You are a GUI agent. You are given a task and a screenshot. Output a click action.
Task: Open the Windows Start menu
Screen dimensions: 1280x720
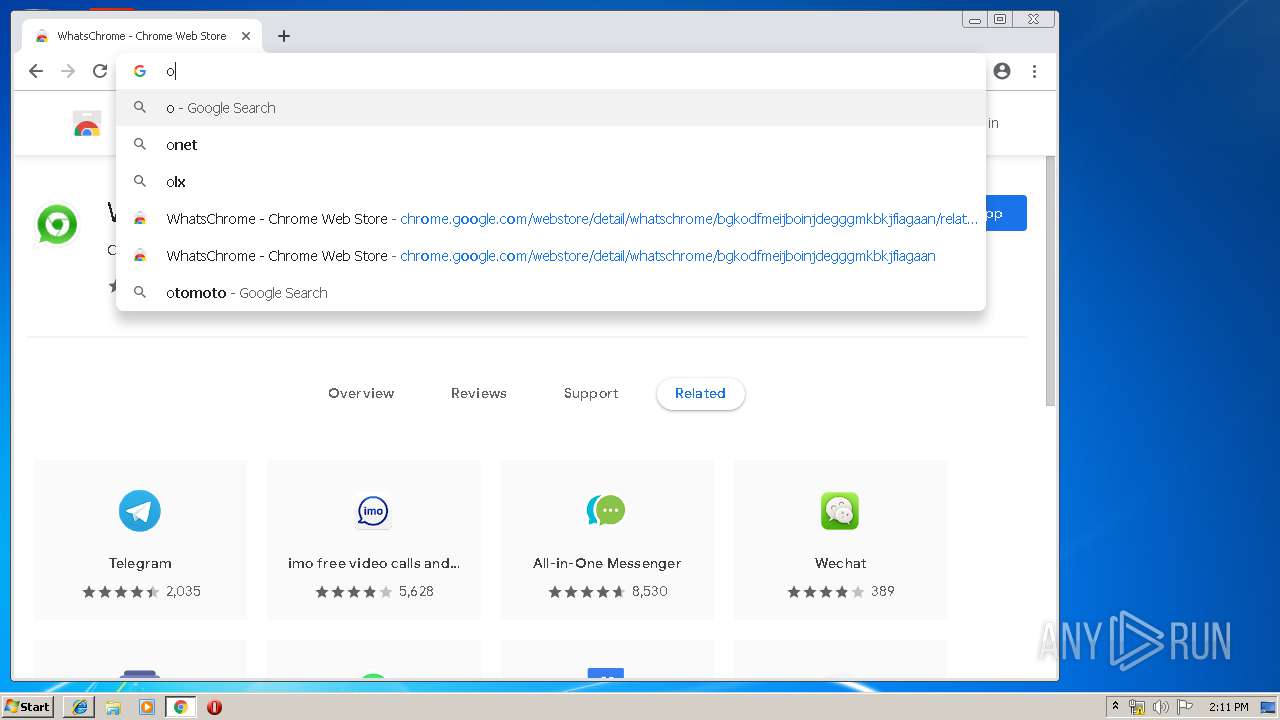click(27, 706)
